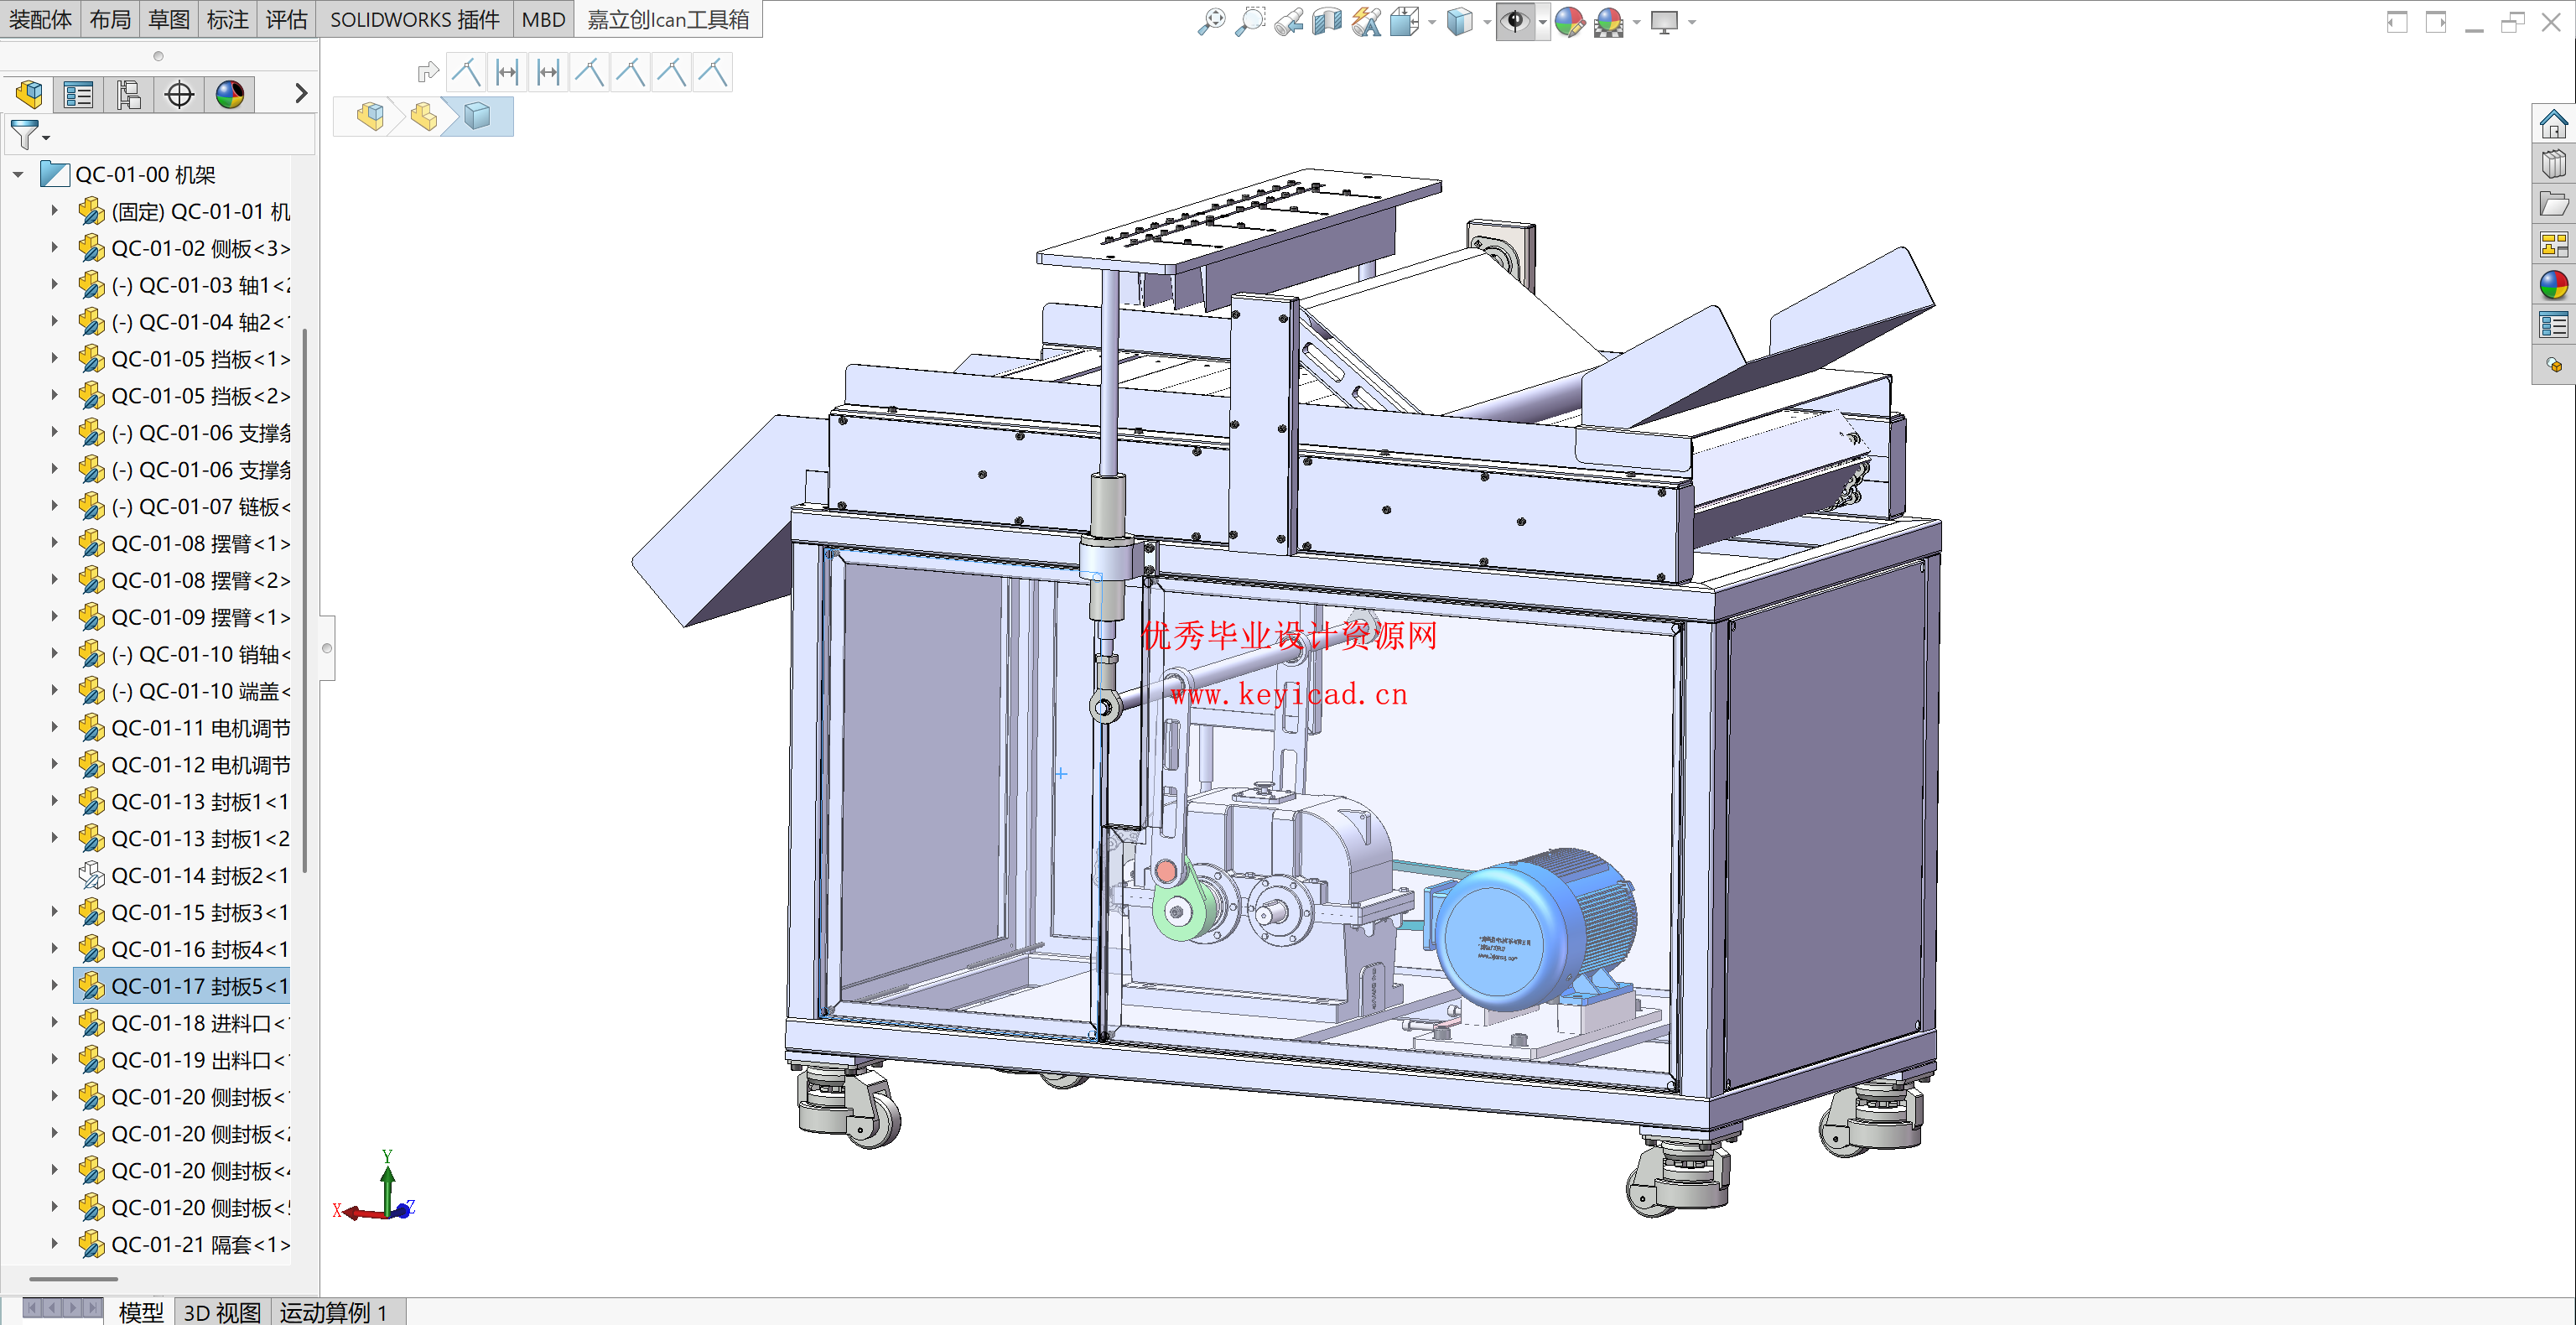This screenshot has height=1325, width=2576.
Task: Open the SOLIDWORKS 插件 tab
Action: click(x=415, y=20)
